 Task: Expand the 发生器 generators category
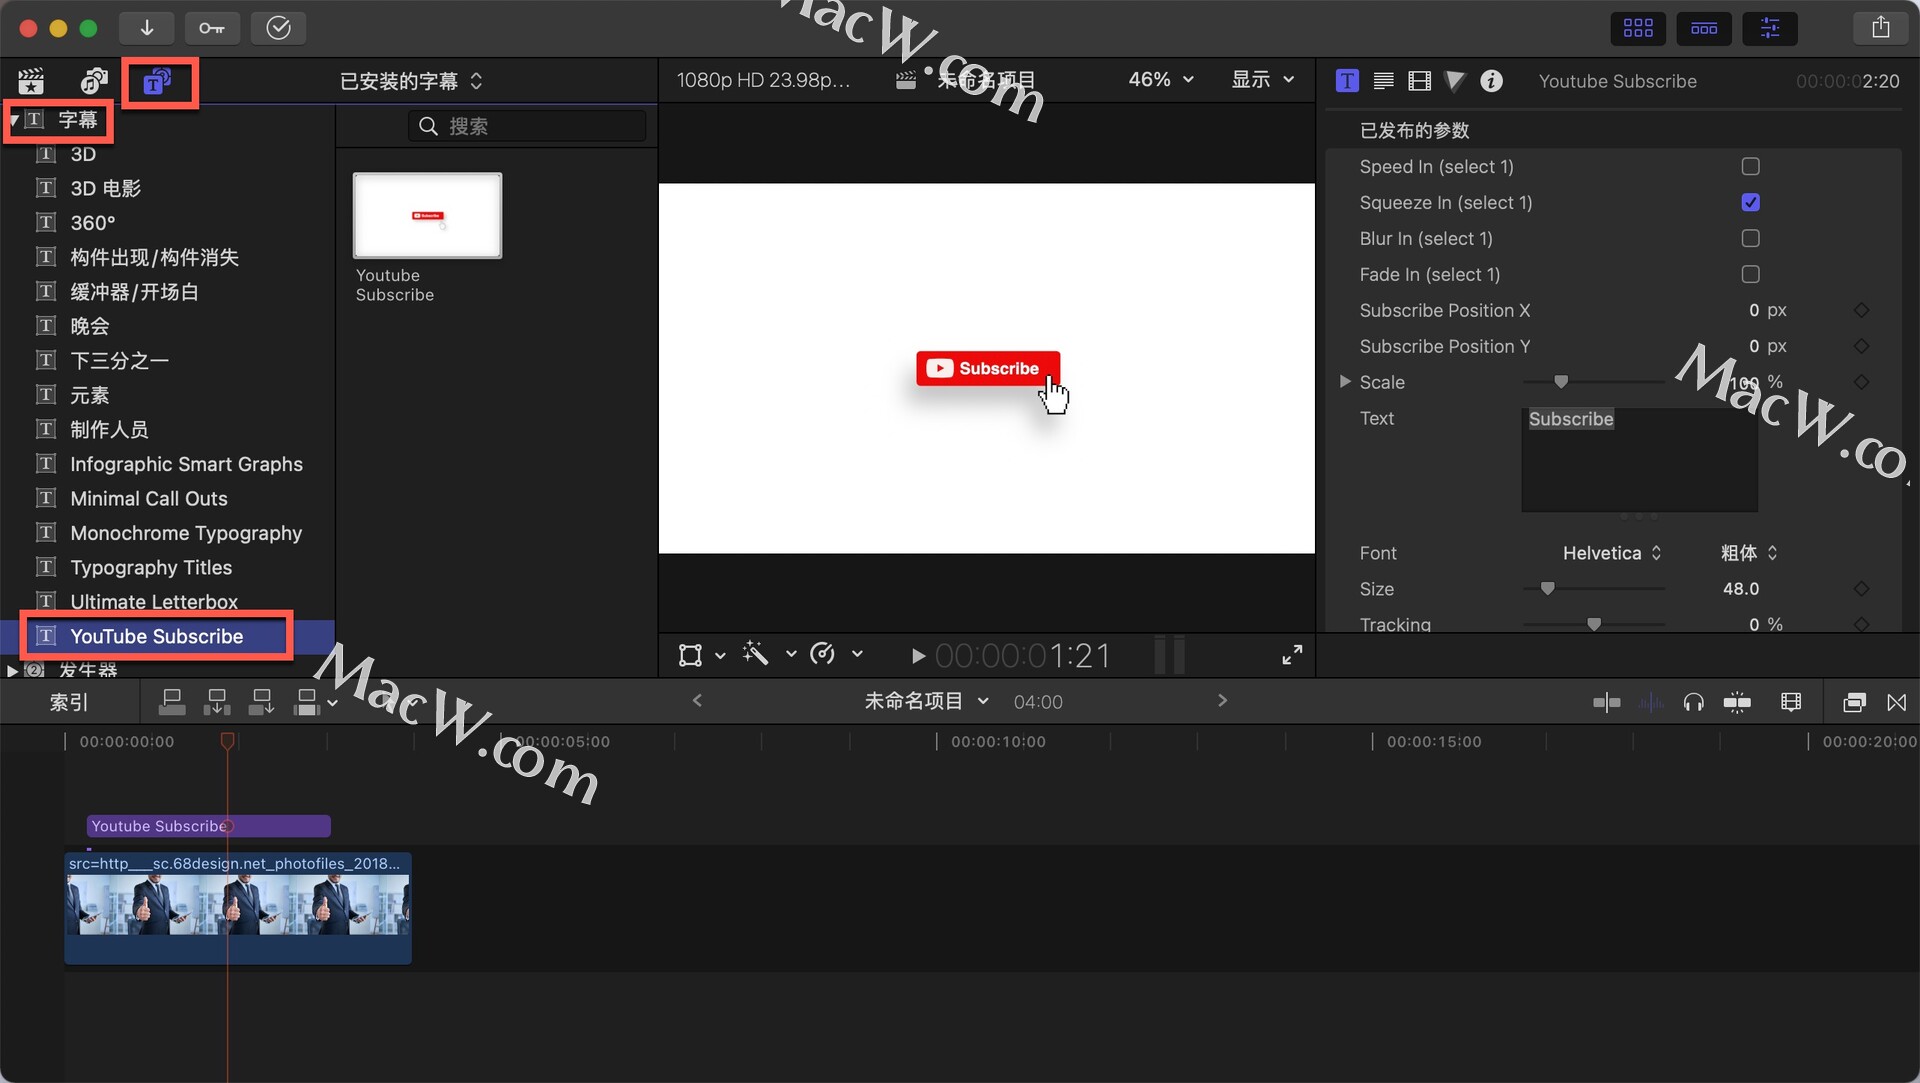tap(12, 670)
